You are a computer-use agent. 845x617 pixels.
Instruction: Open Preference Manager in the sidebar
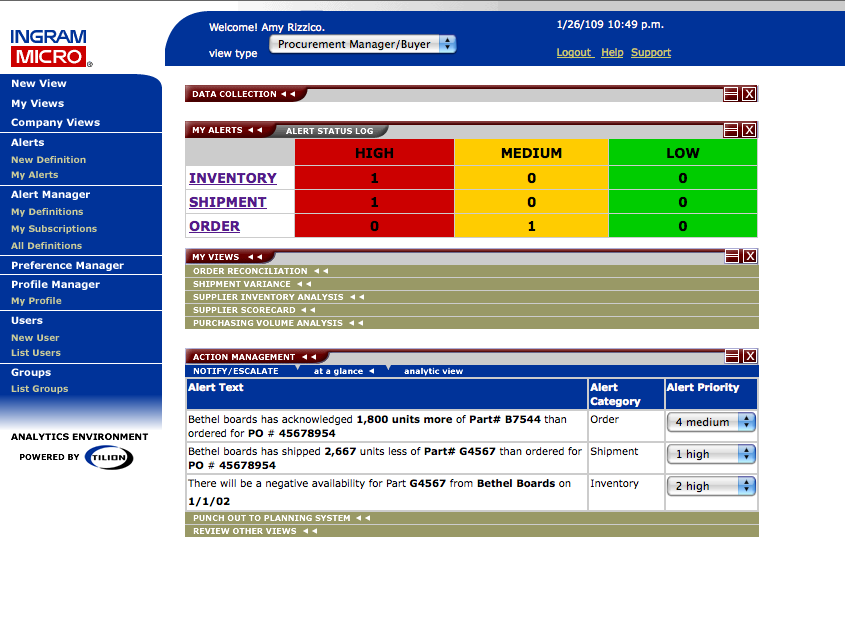pyautogui.click(x=67, y=265)
